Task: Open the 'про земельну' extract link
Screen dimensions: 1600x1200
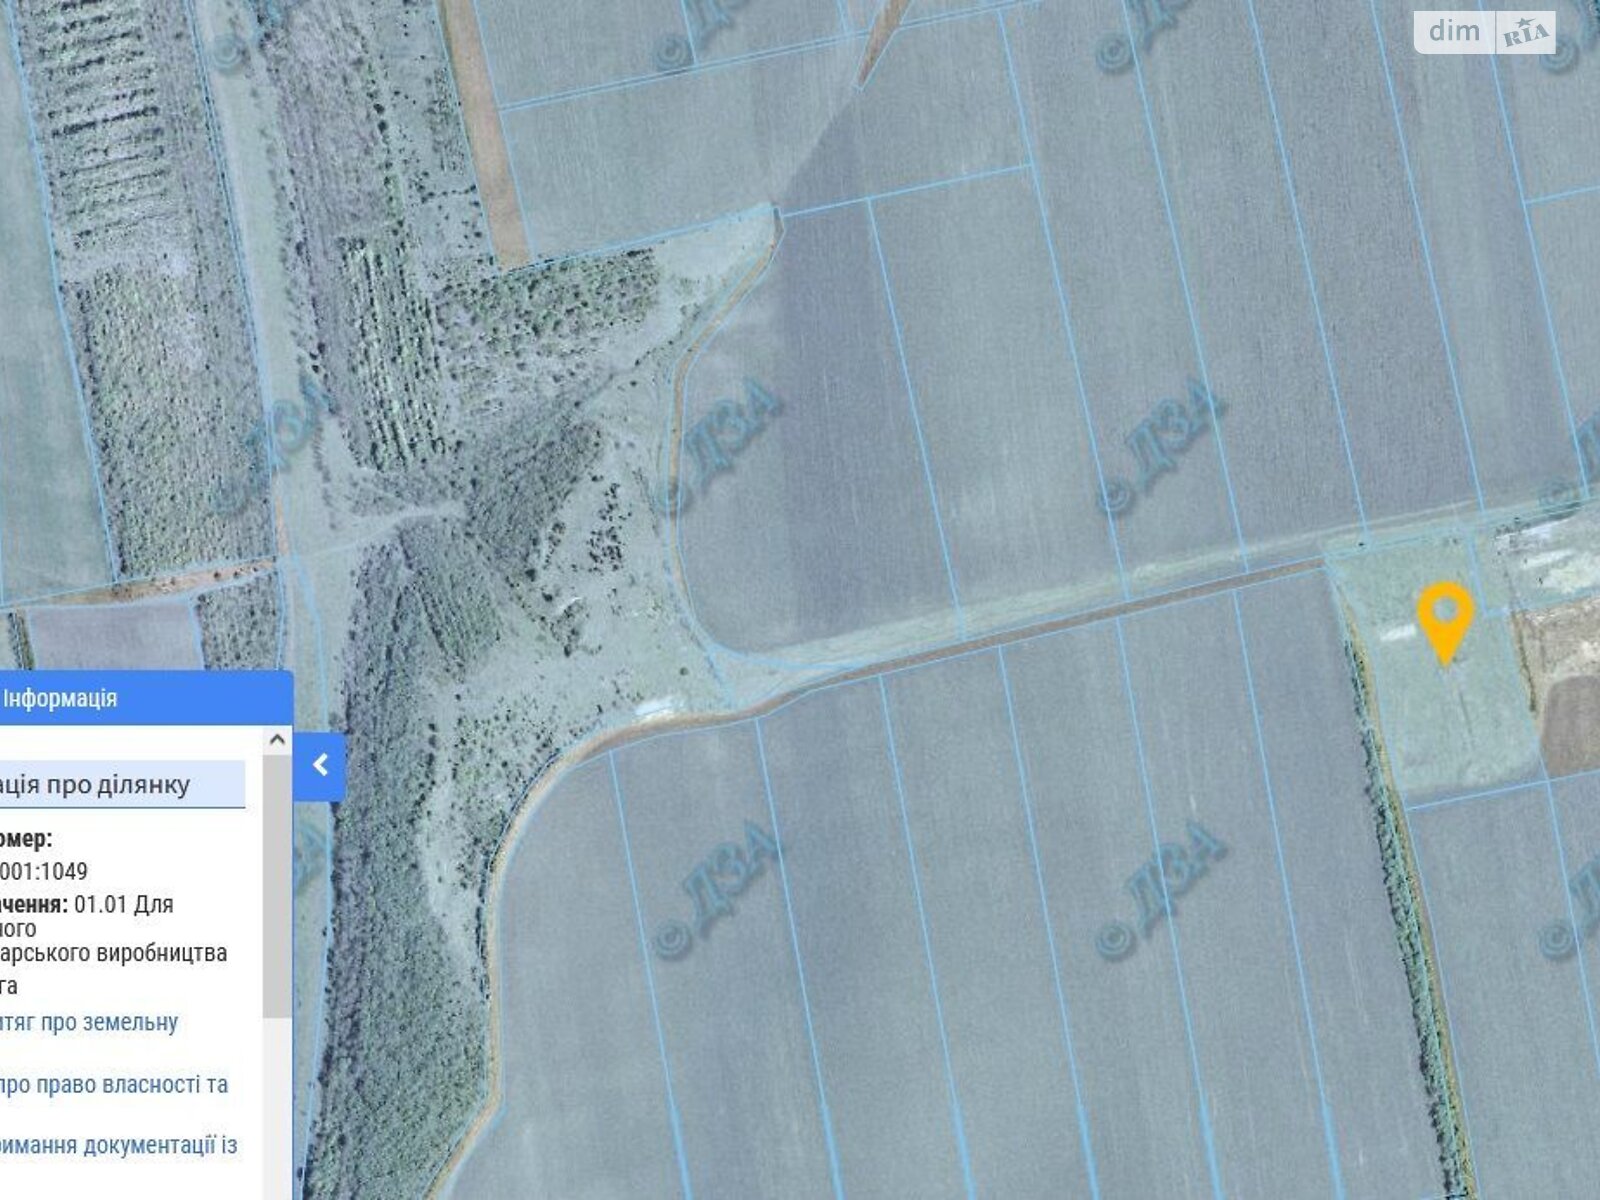Action: tap(90, 1022)
